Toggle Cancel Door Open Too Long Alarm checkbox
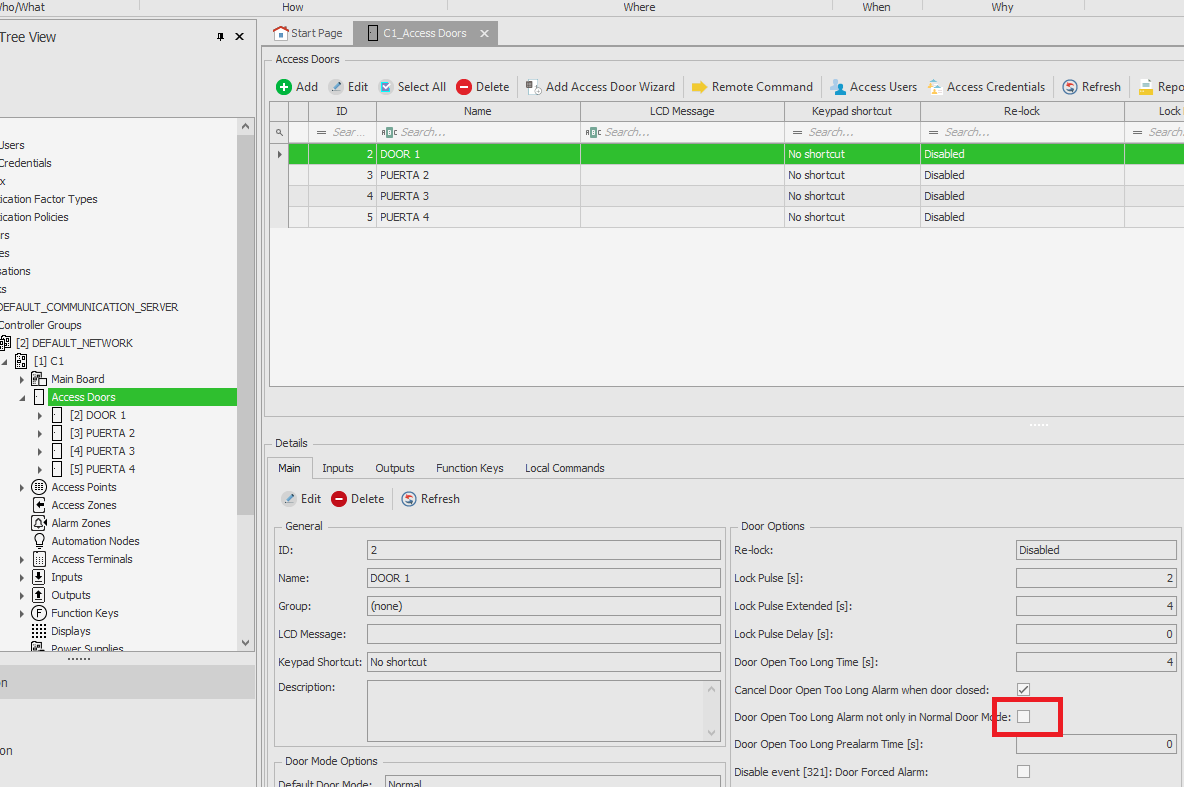 click(1023, 690)
